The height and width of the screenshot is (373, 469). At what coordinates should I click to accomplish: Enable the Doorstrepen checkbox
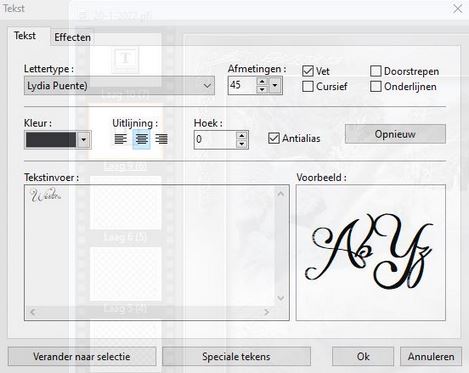[x=376, y=71]
